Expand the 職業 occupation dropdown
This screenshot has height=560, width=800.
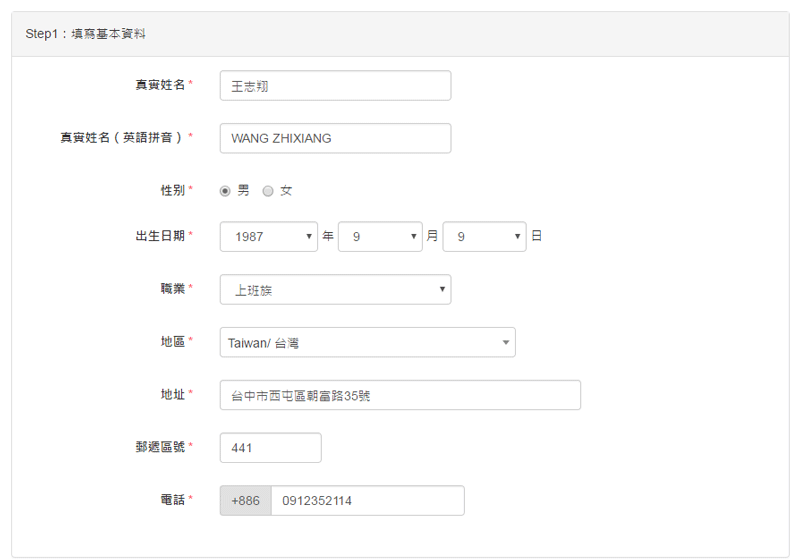335,290
